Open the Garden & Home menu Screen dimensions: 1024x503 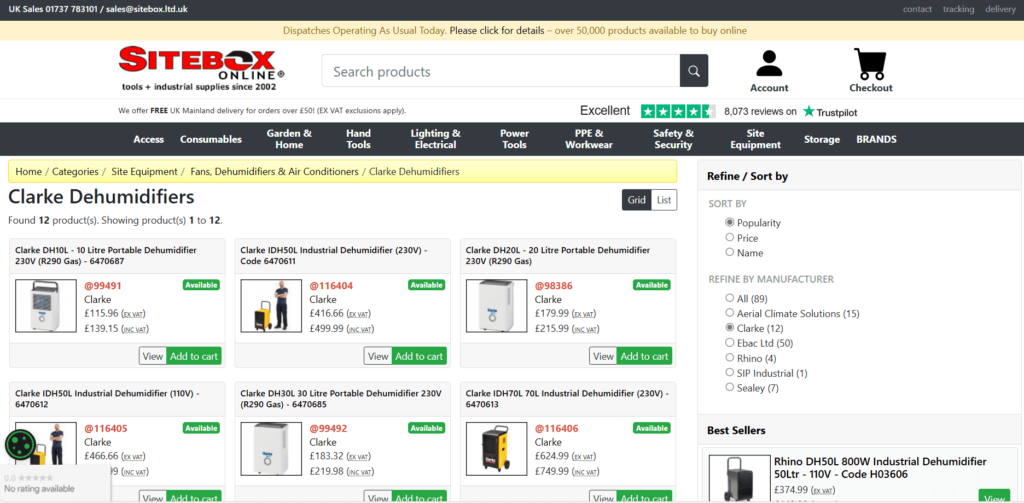click(289, 139)
